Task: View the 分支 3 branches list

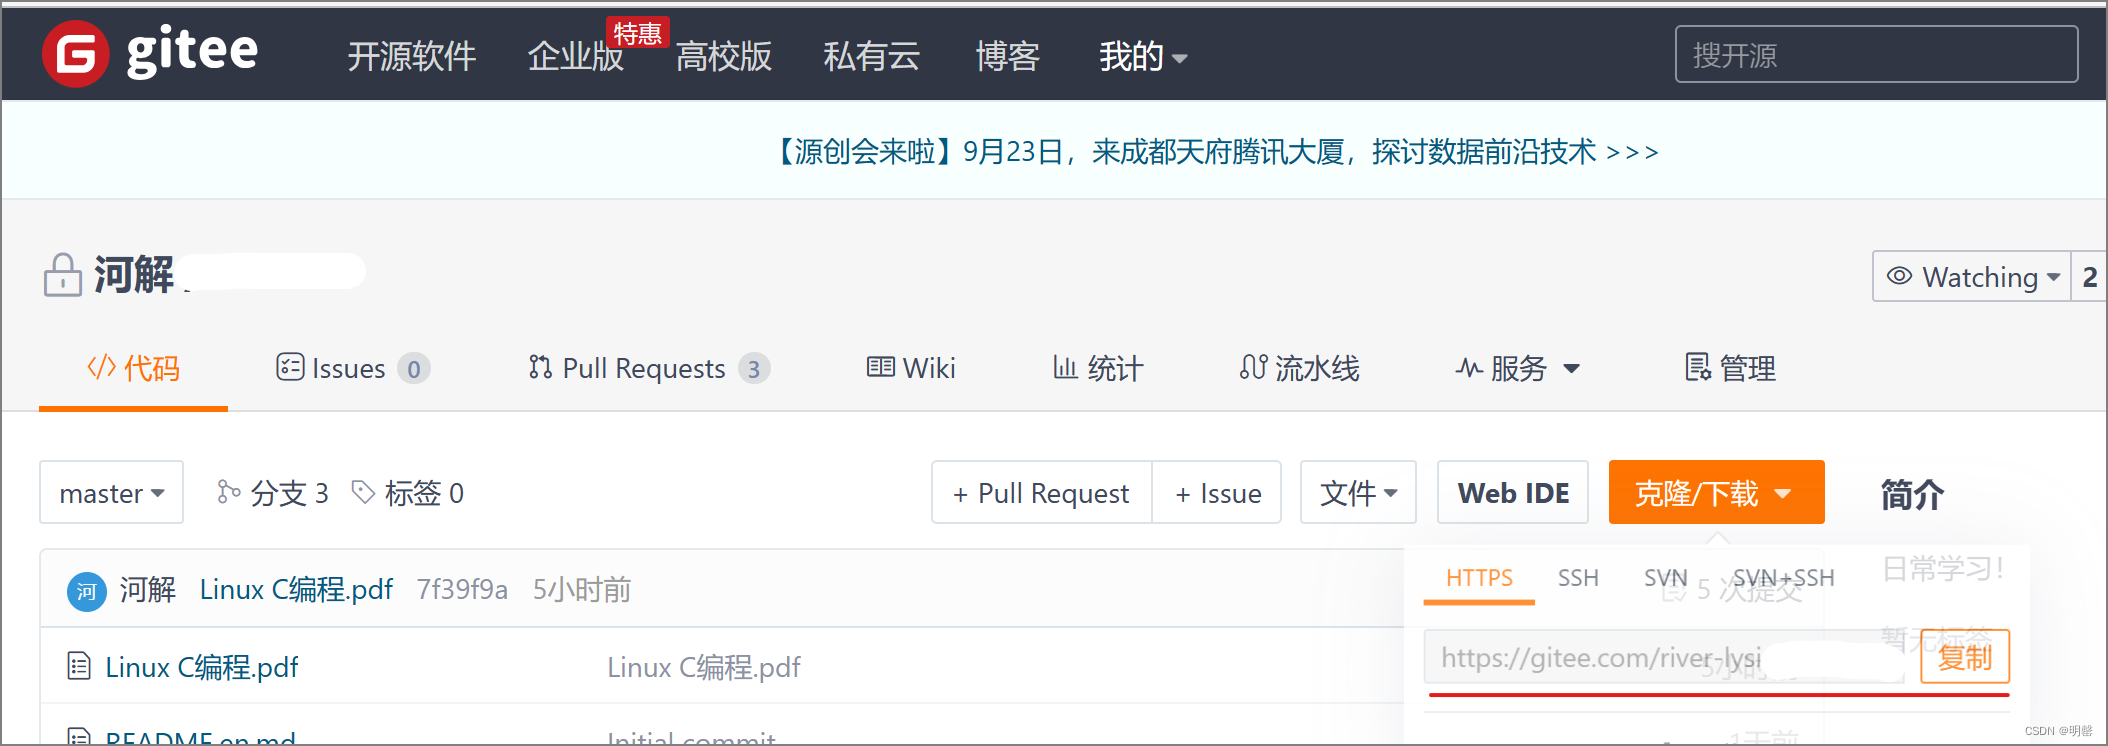Action: click(273, 492)
